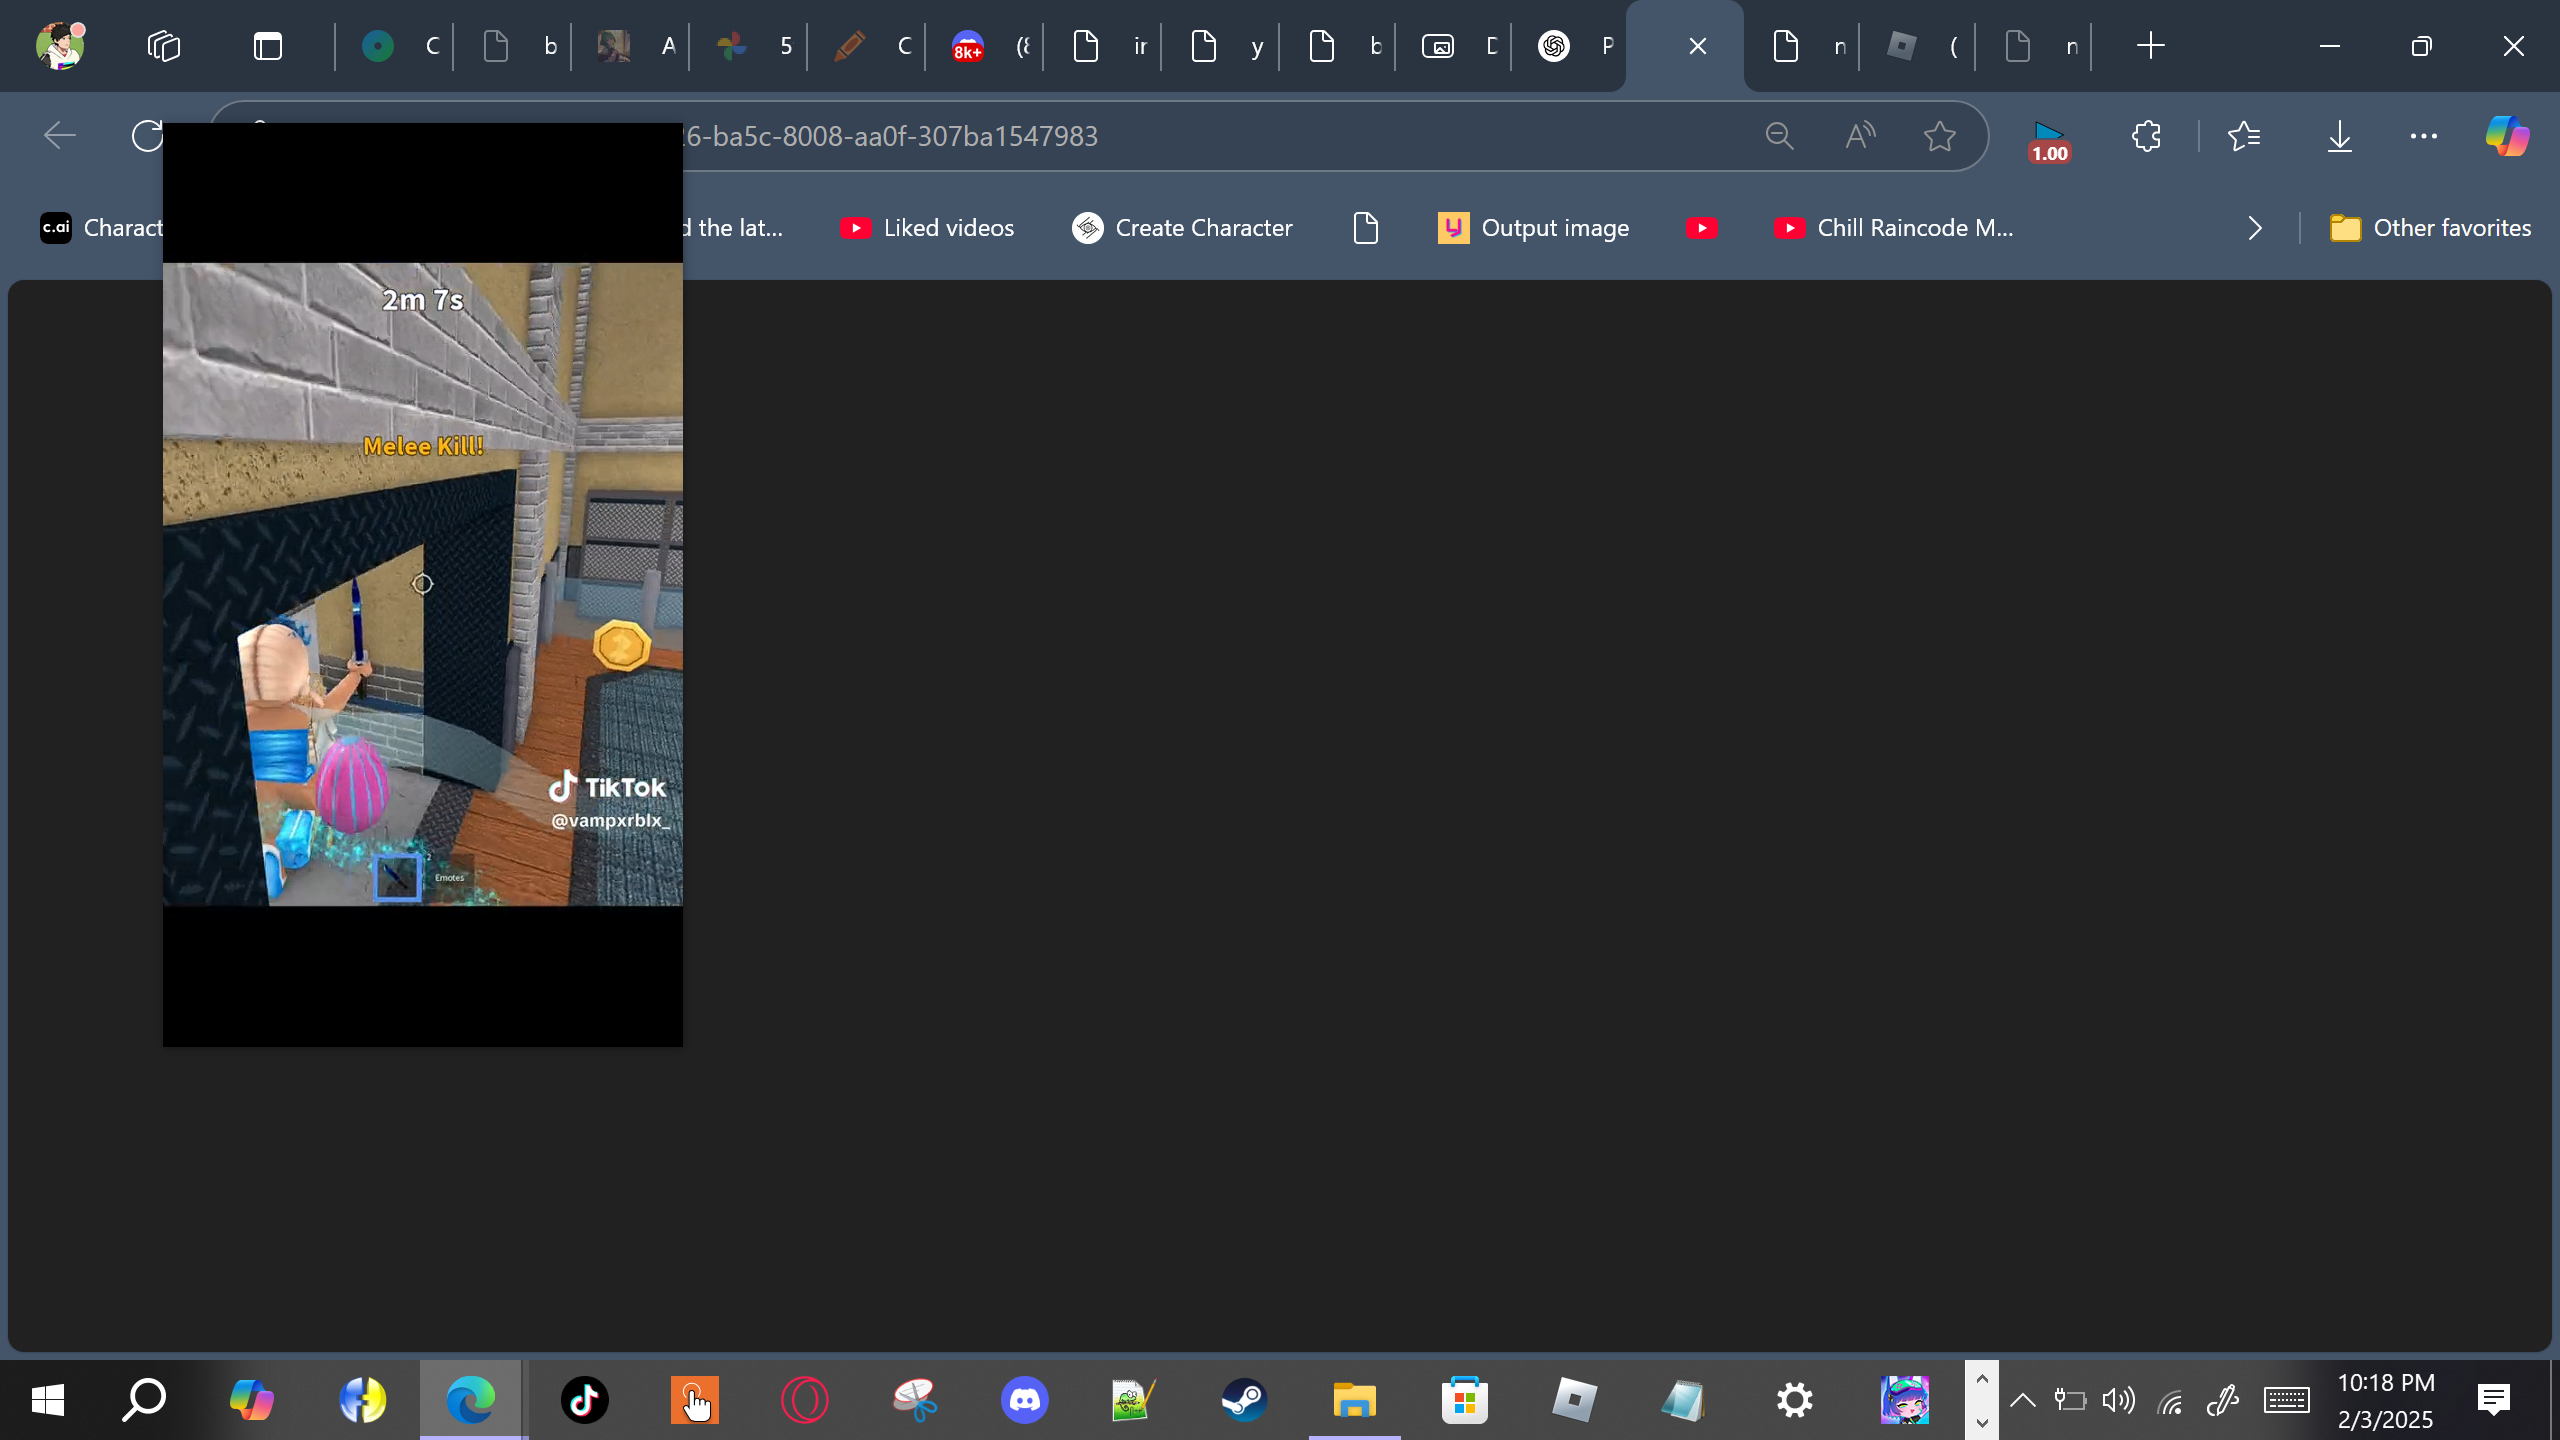2560x1440 pixels.
Task: Open the Create Character bookmark
Action: click(1182, 228)
